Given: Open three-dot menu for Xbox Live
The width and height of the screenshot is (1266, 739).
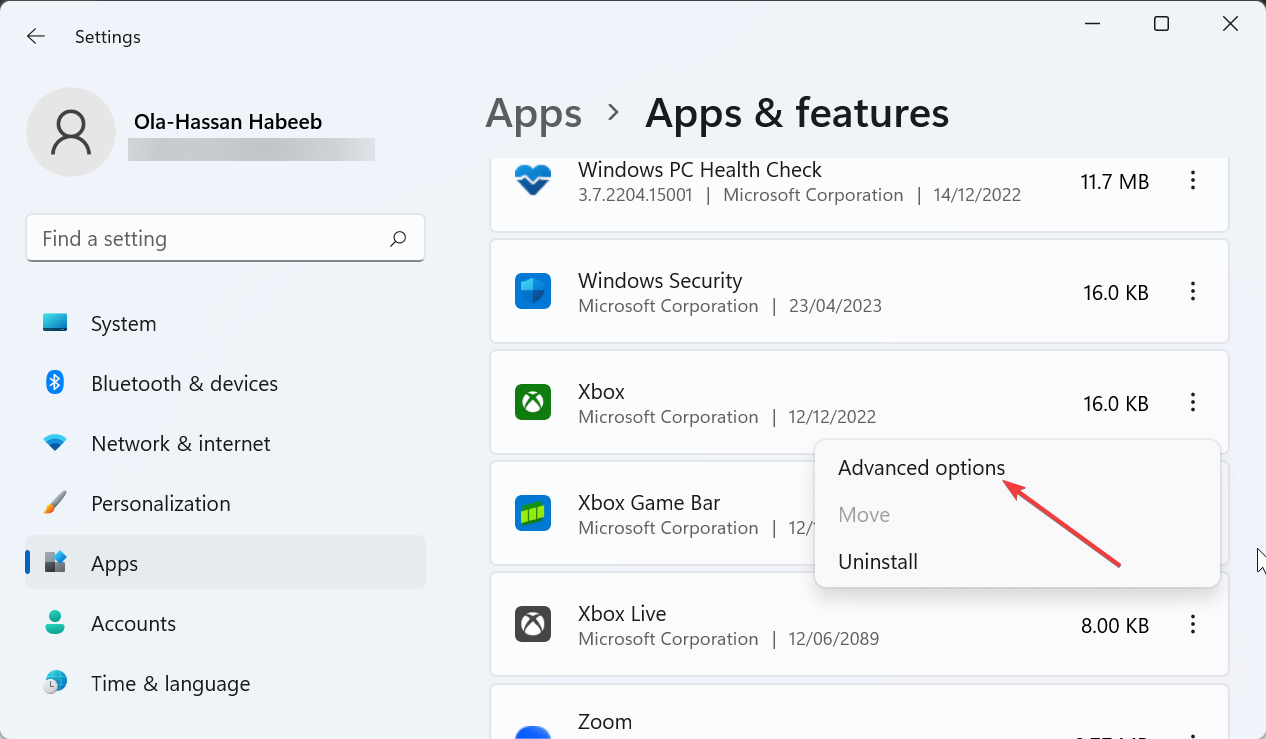Looking at the screenshot, I should click(x=1192, y=625).
